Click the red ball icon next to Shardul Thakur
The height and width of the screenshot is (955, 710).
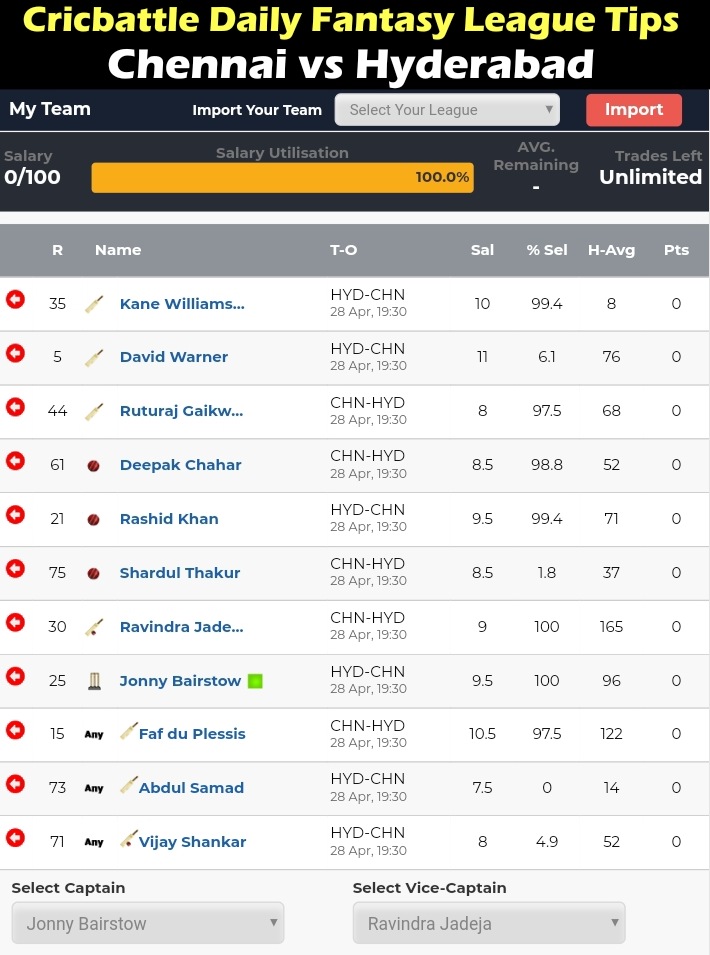click(93, 573)
